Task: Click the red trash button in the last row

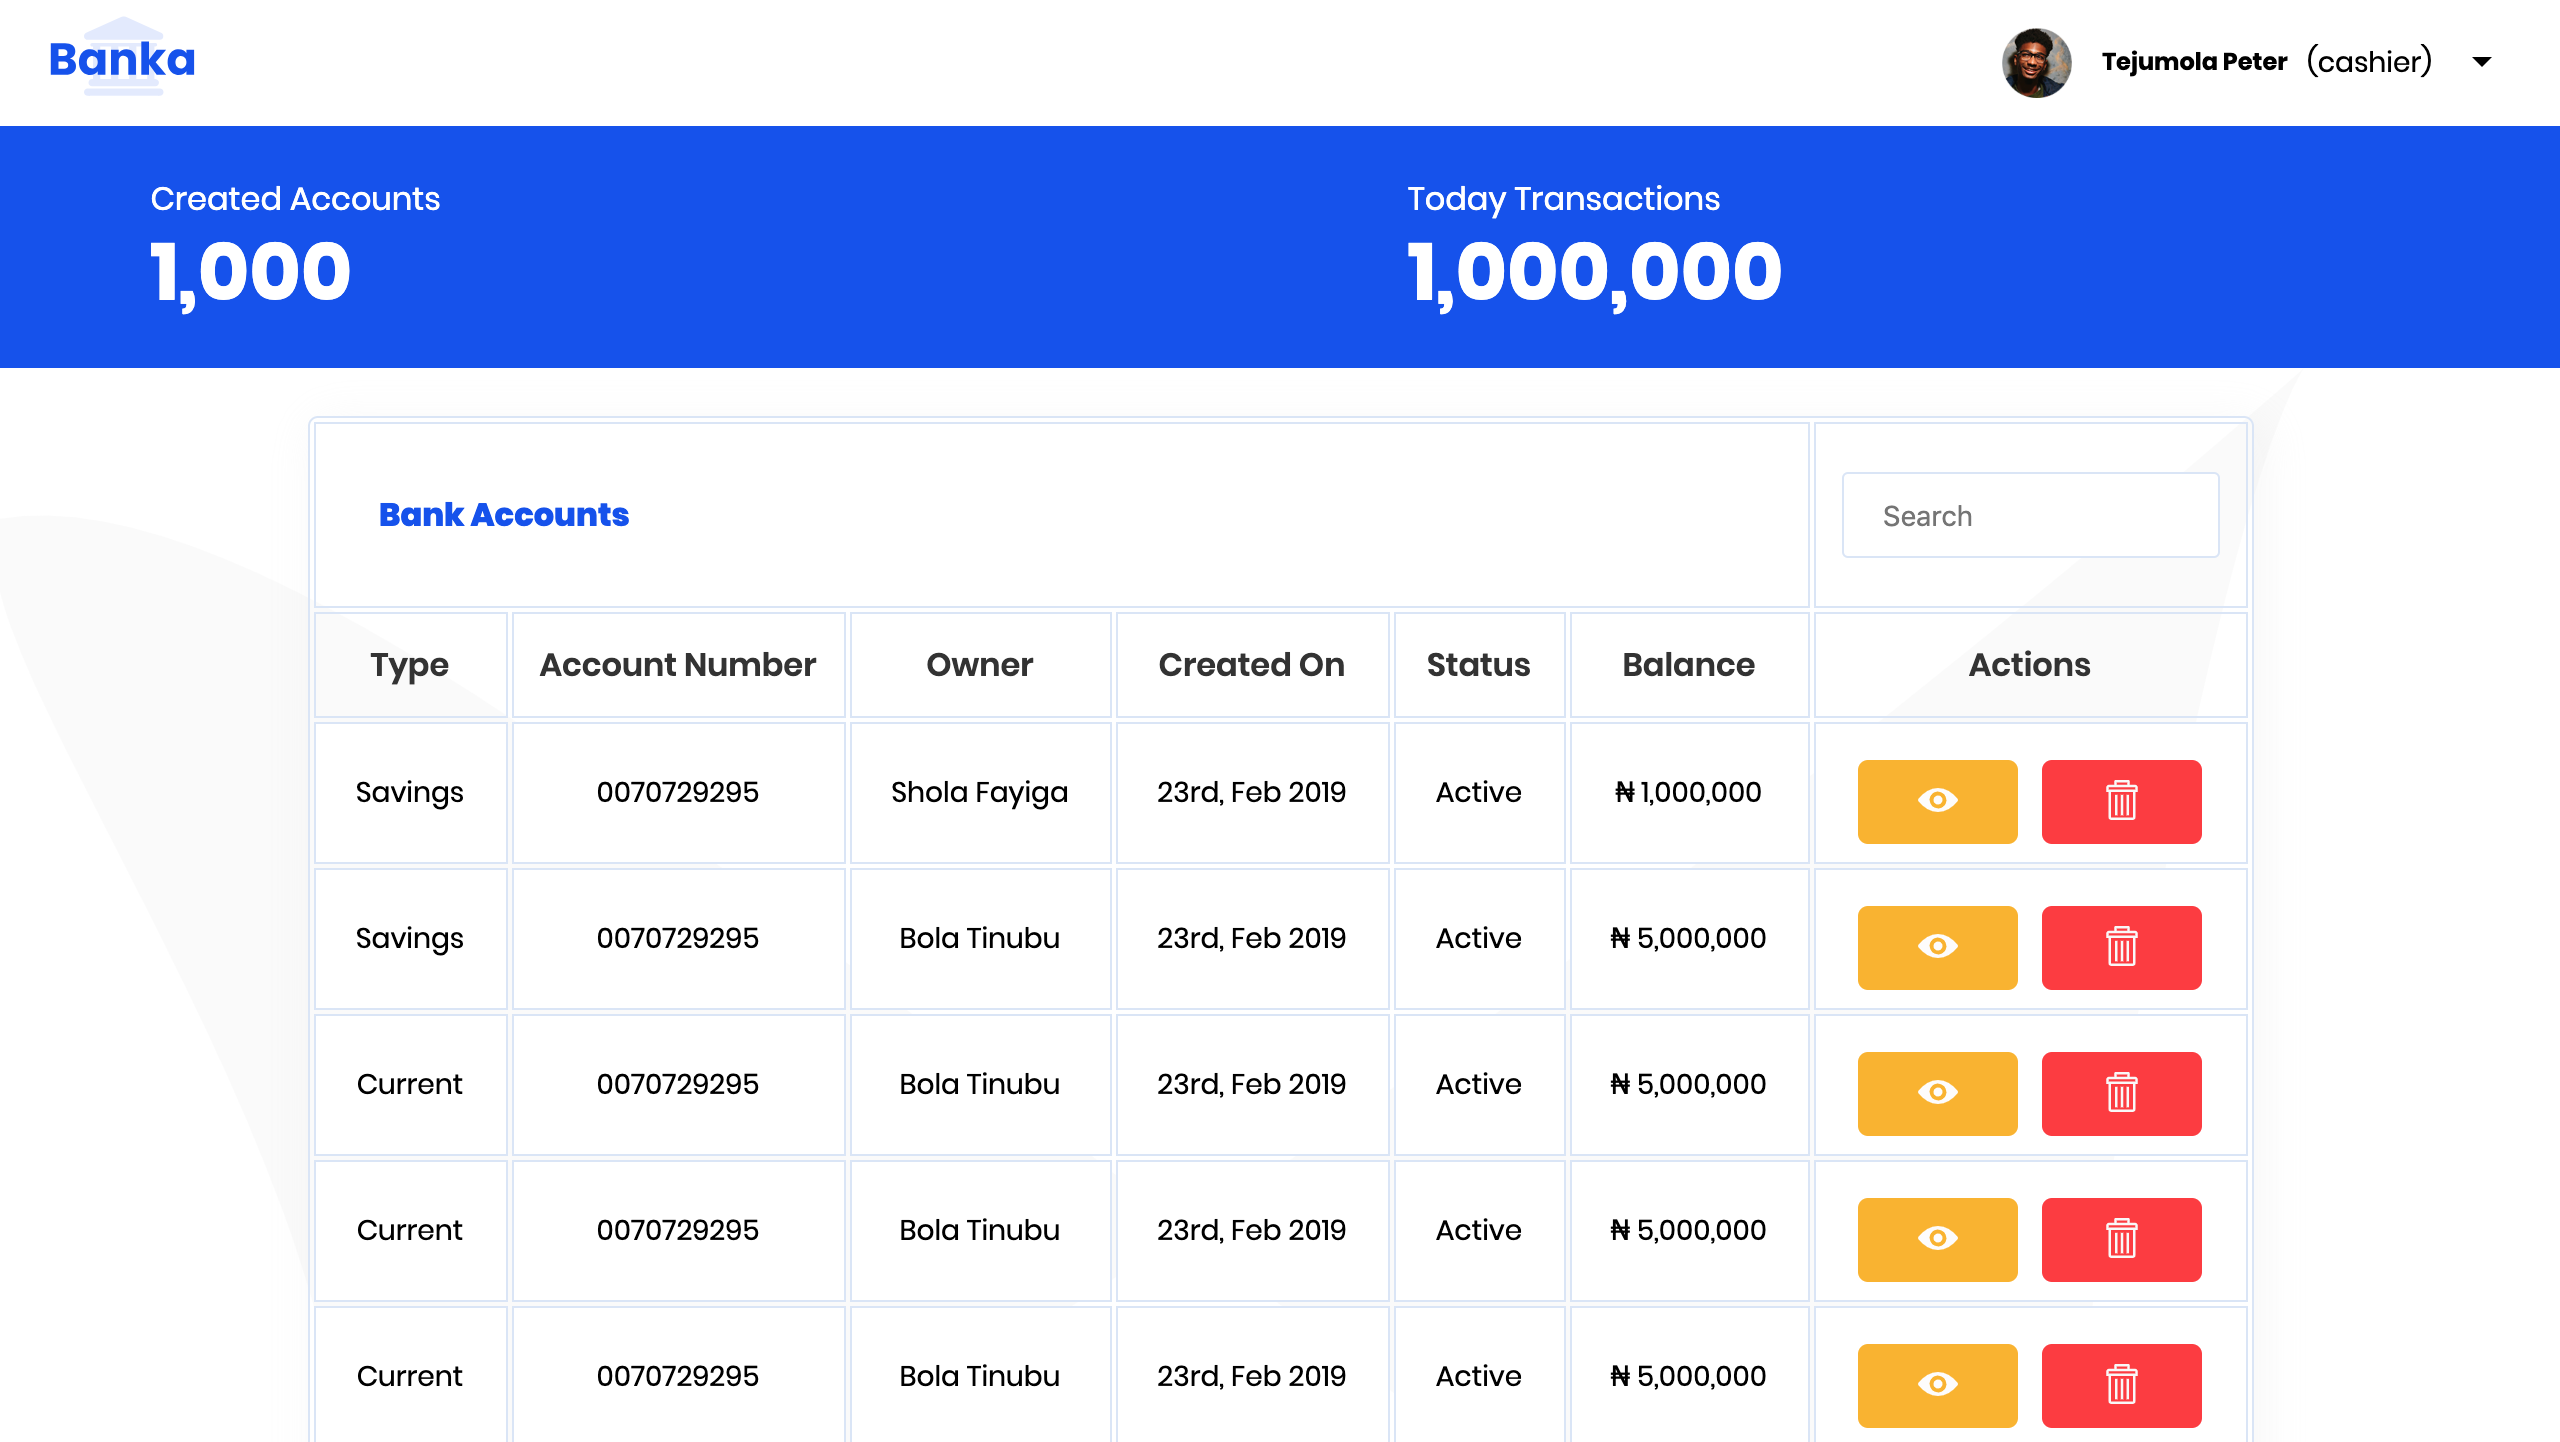Action: (2121, 1385)
